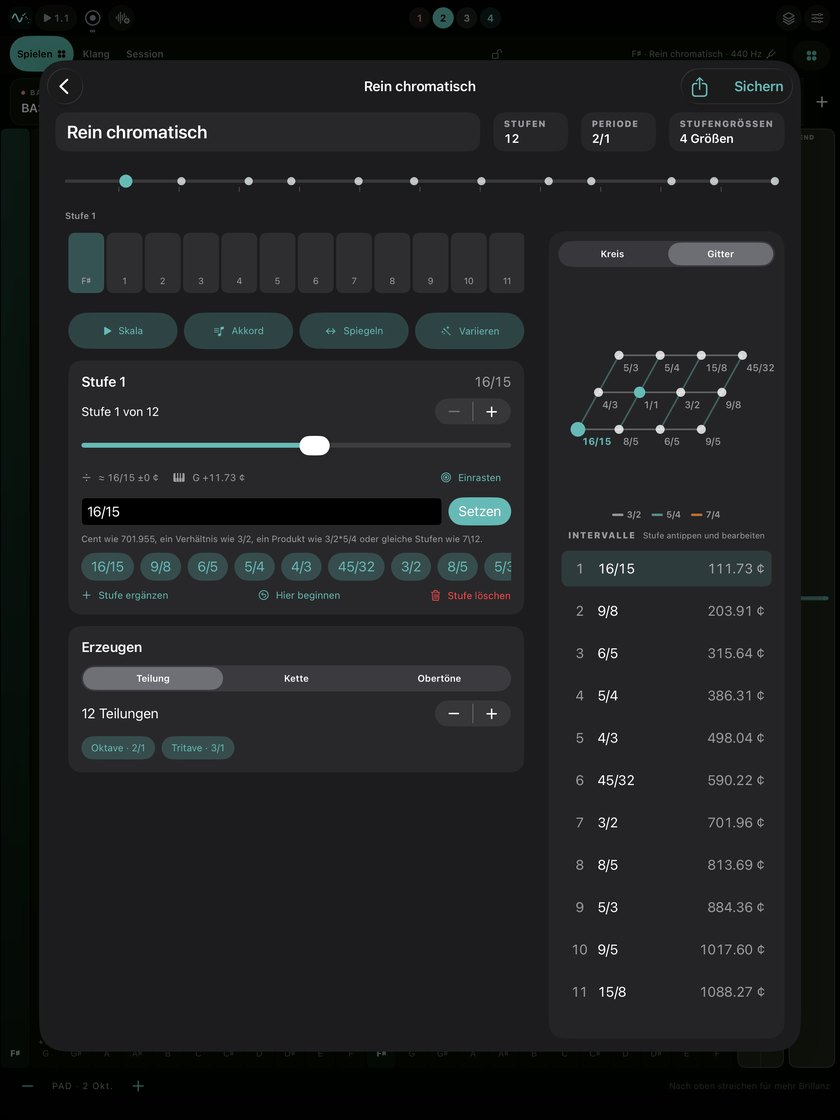Screen dimensions: 840x1120
Task: Tap the grid icon below the settings icon
Action: (x=811, y=56)
